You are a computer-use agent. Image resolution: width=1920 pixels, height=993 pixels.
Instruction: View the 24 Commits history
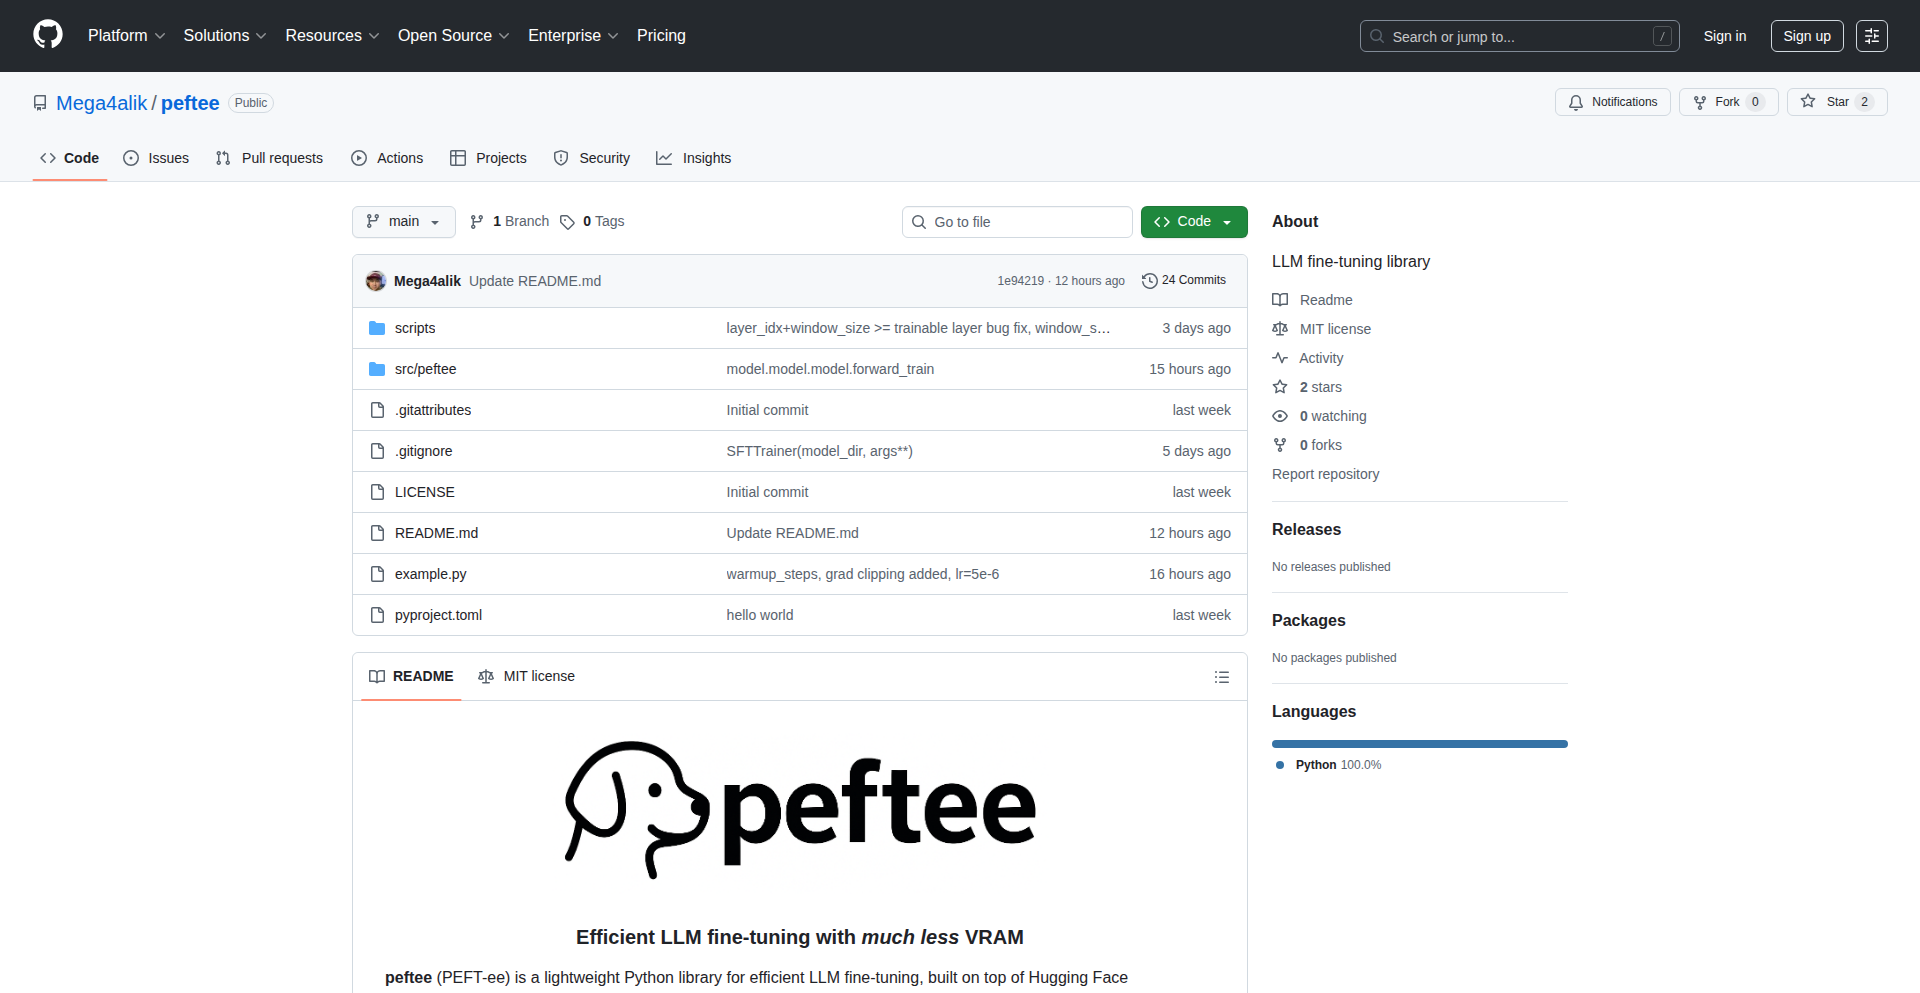pyautogui.click(x=1184, y=281)
